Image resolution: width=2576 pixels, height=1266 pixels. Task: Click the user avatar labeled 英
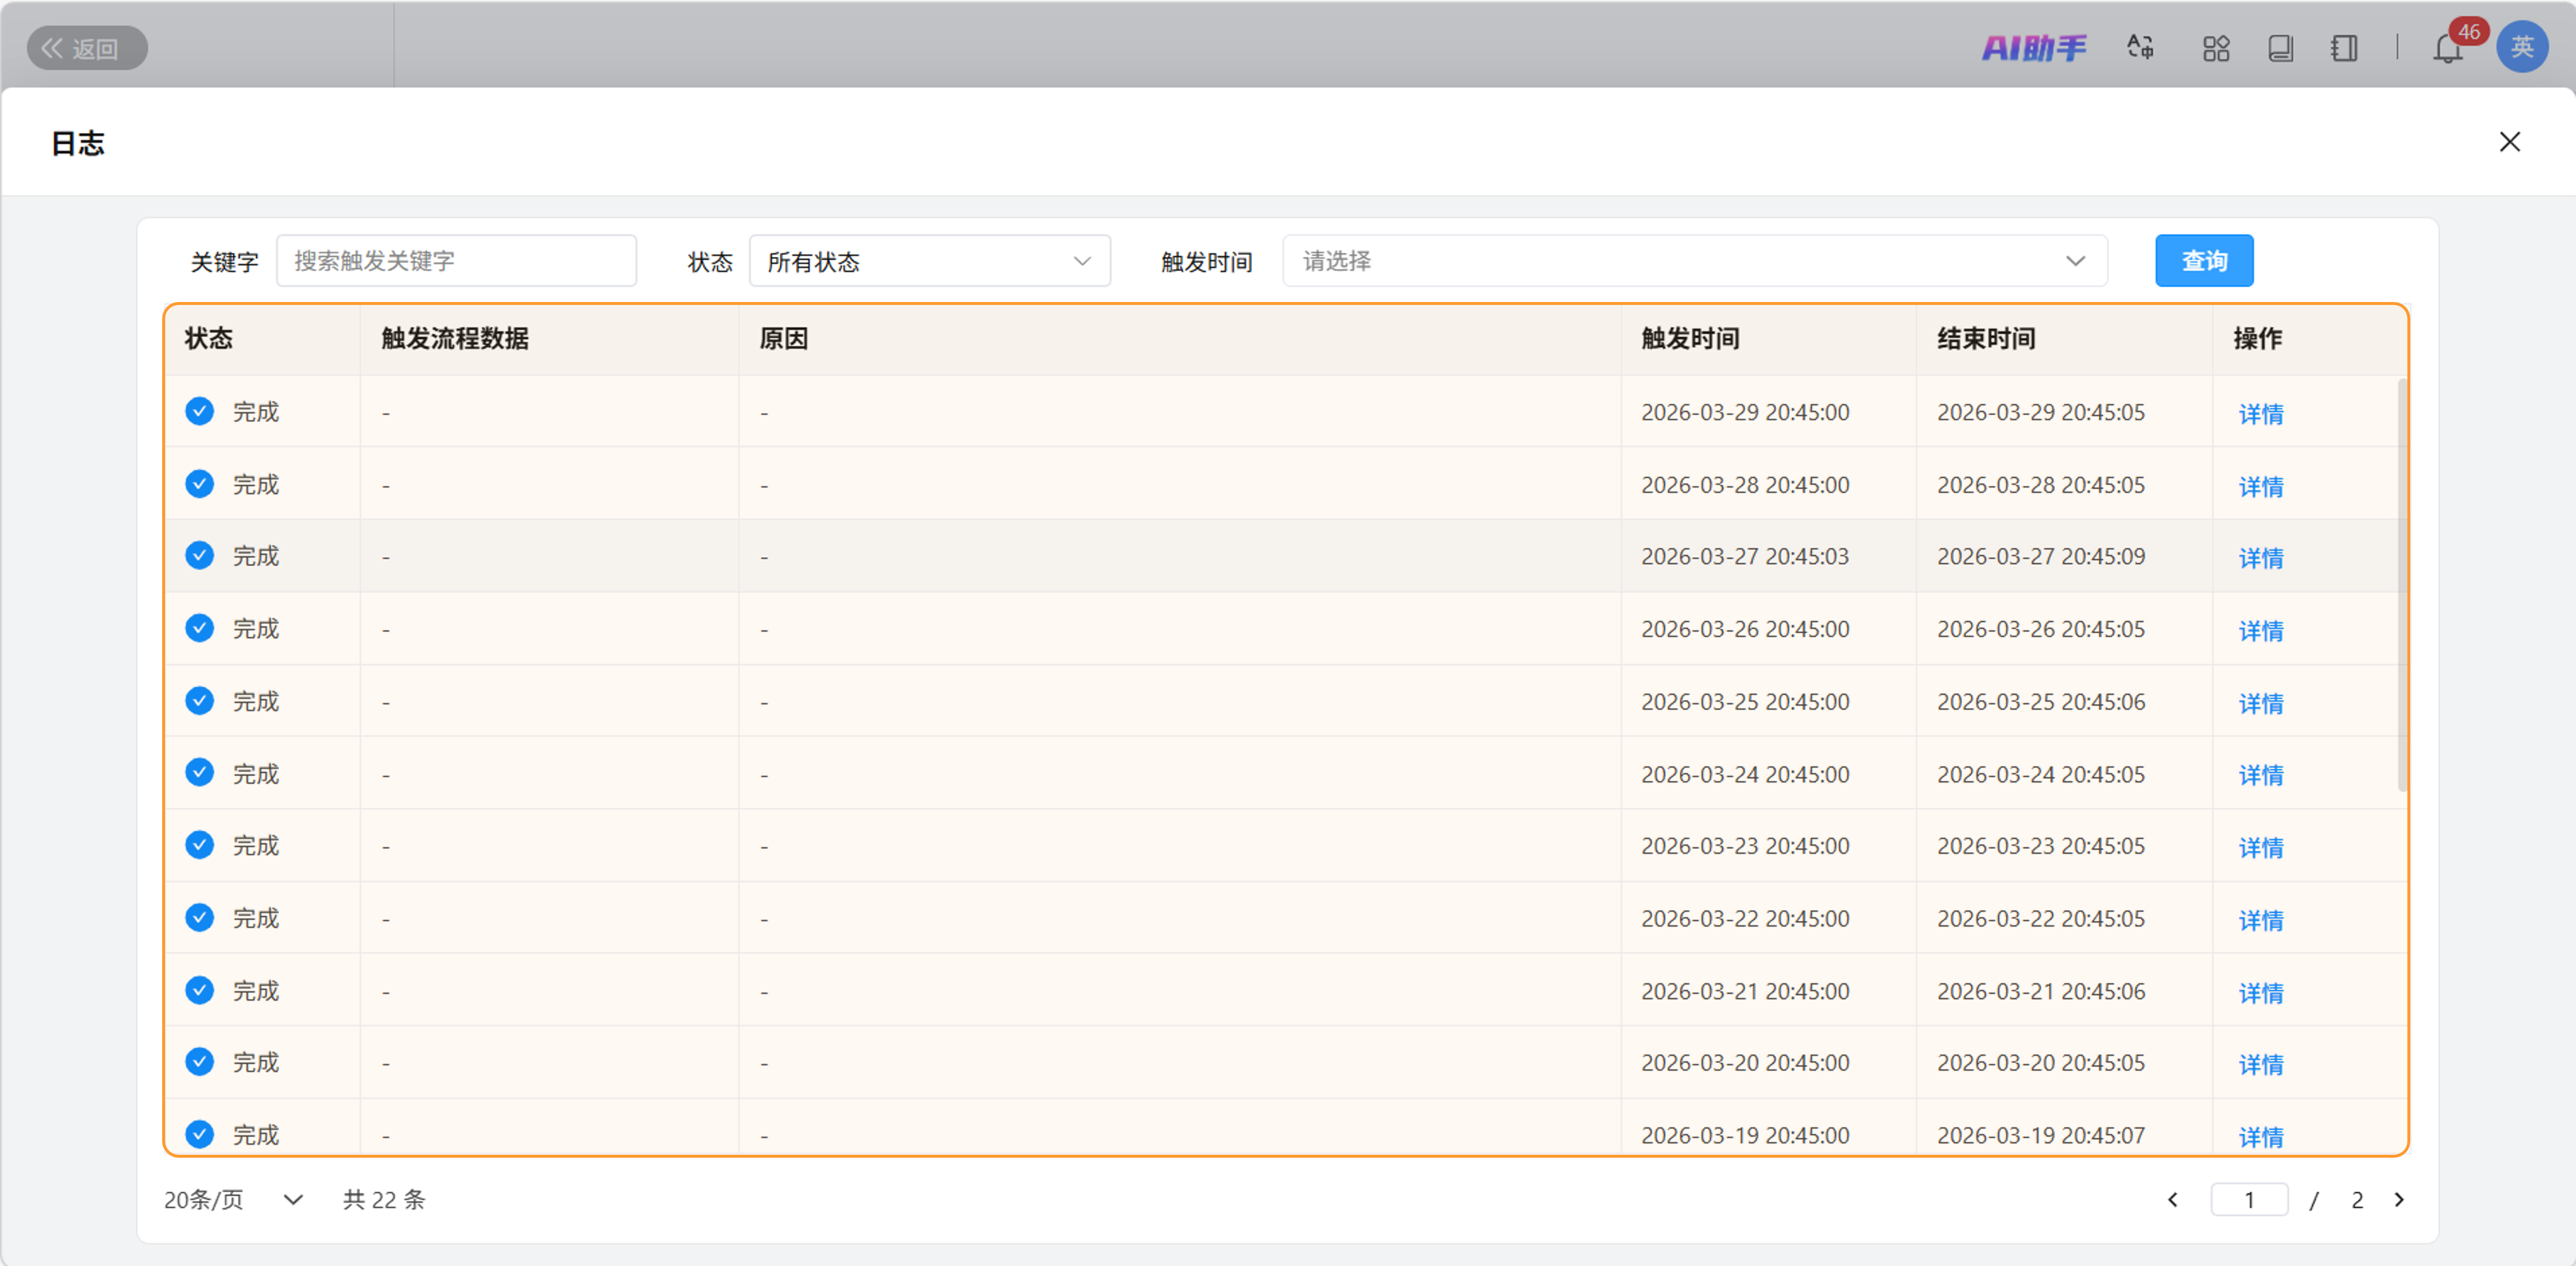tap(2521, 47)
